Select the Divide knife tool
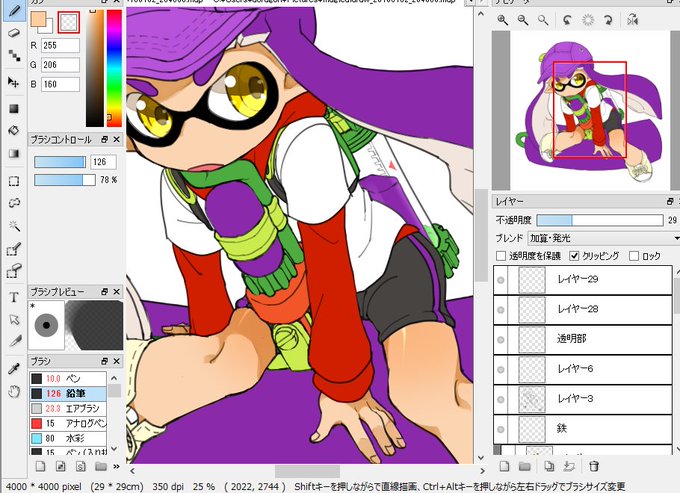680x493 pixels. point(14,342)
